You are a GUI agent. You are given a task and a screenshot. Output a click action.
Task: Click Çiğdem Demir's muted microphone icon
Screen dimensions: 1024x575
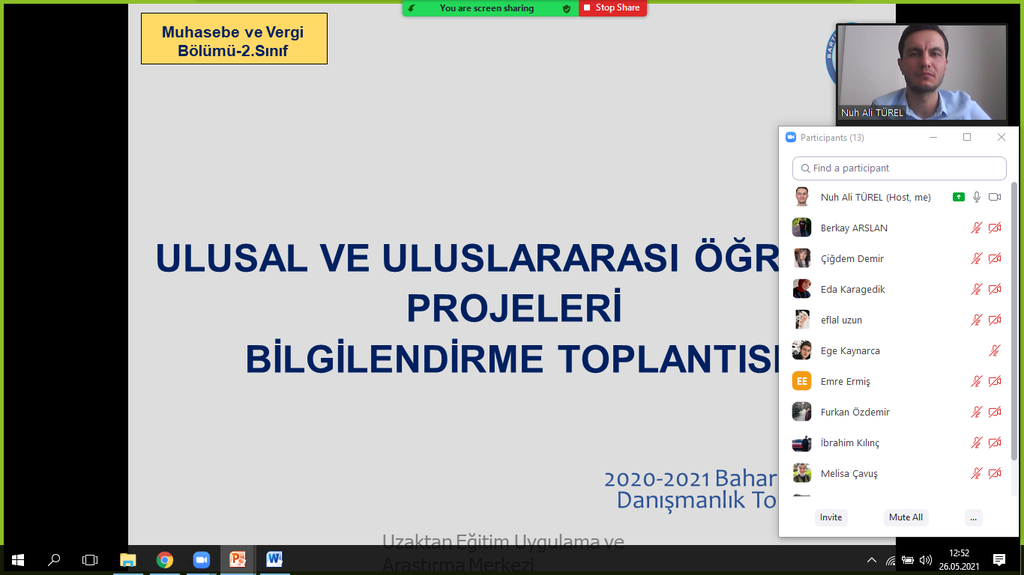click(x=976, y=258)
